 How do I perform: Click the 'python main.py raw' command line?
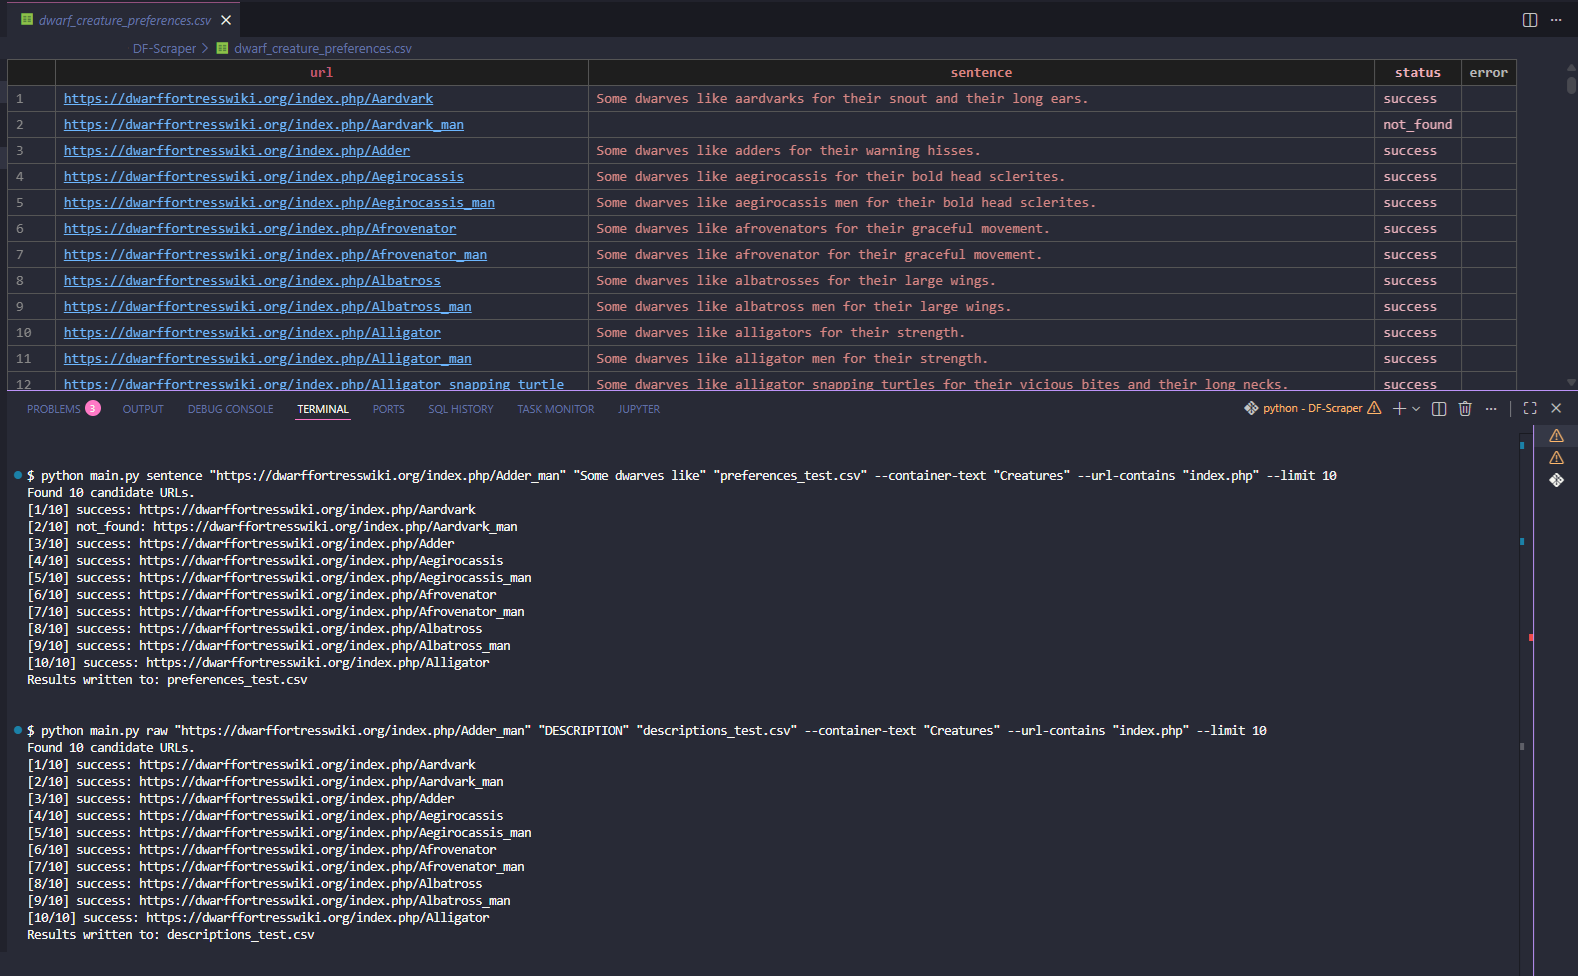click(646, 731)
